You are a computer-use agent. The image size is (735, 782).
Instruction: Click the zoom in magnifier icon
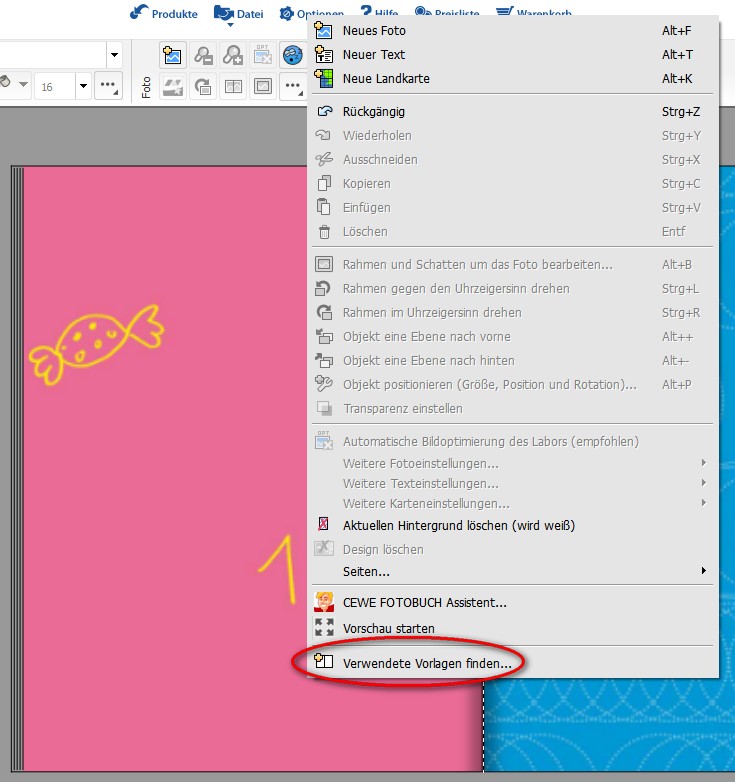(233, 56)
